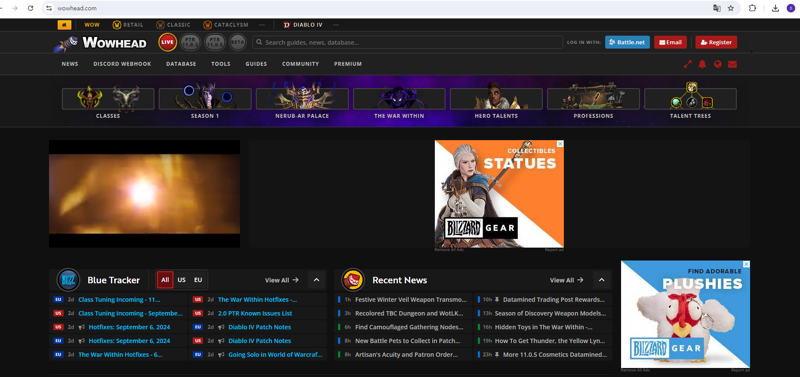Image resolution: width=800 pixels, height=377 pixels.
Task: Click the Blizzard Gear Statues ad
Action: [x=499, y=194]
